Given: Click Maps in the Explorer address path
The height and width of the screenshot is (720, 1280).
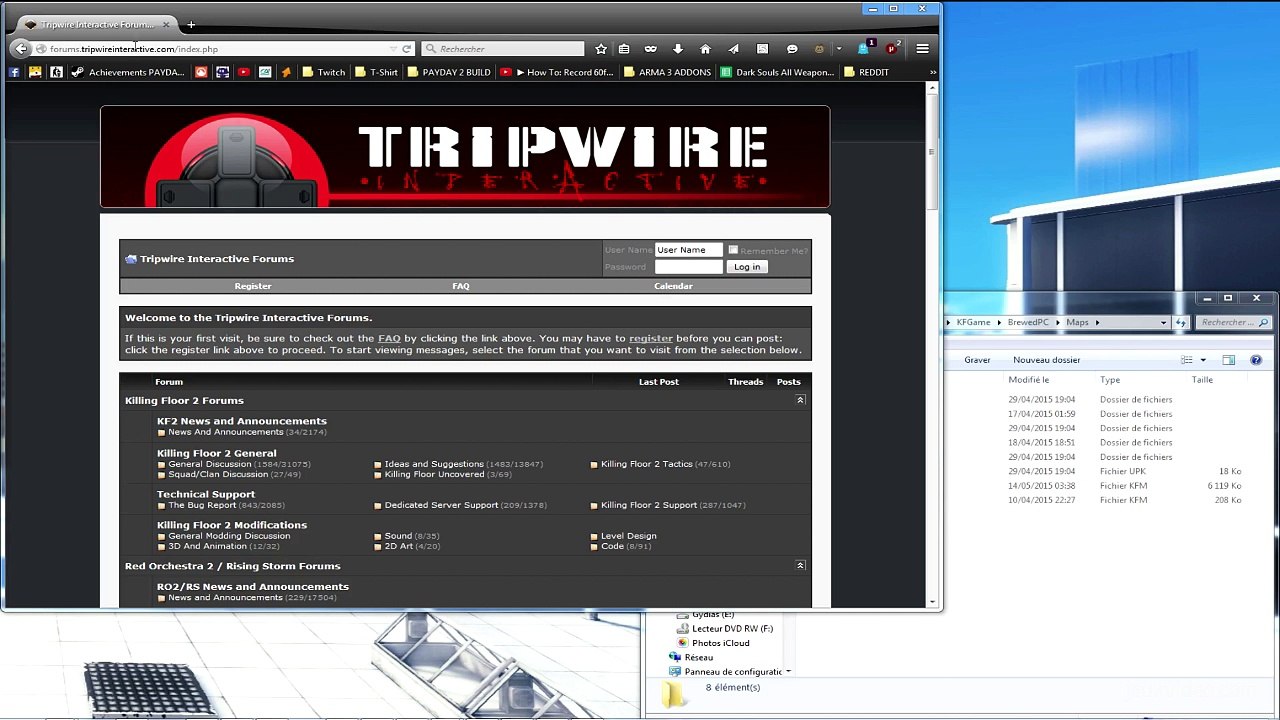Looking at the screenshot, I should pos(1077,322).
